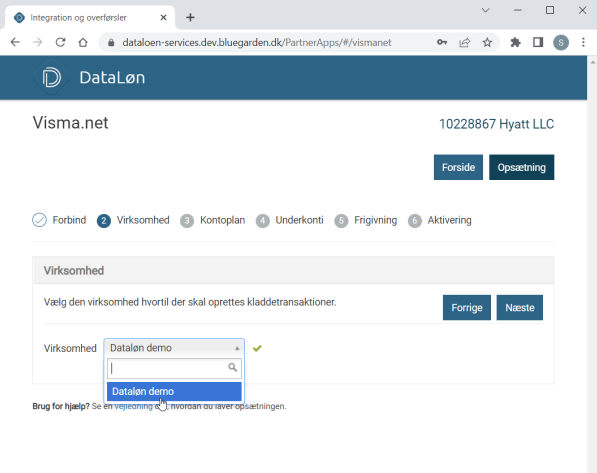
Task: Close the Integration og overførsler tab
Action: click(x=163, y=18)
